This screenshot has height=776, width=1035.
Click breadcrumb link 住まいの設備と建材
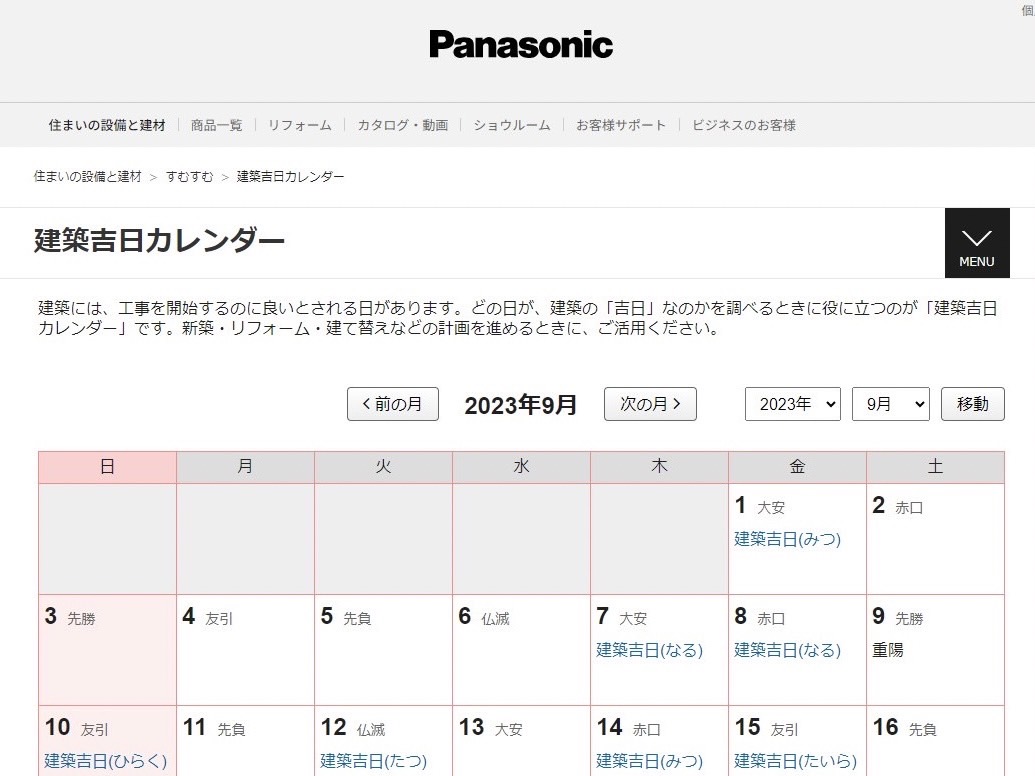click(x=88, y=177)
